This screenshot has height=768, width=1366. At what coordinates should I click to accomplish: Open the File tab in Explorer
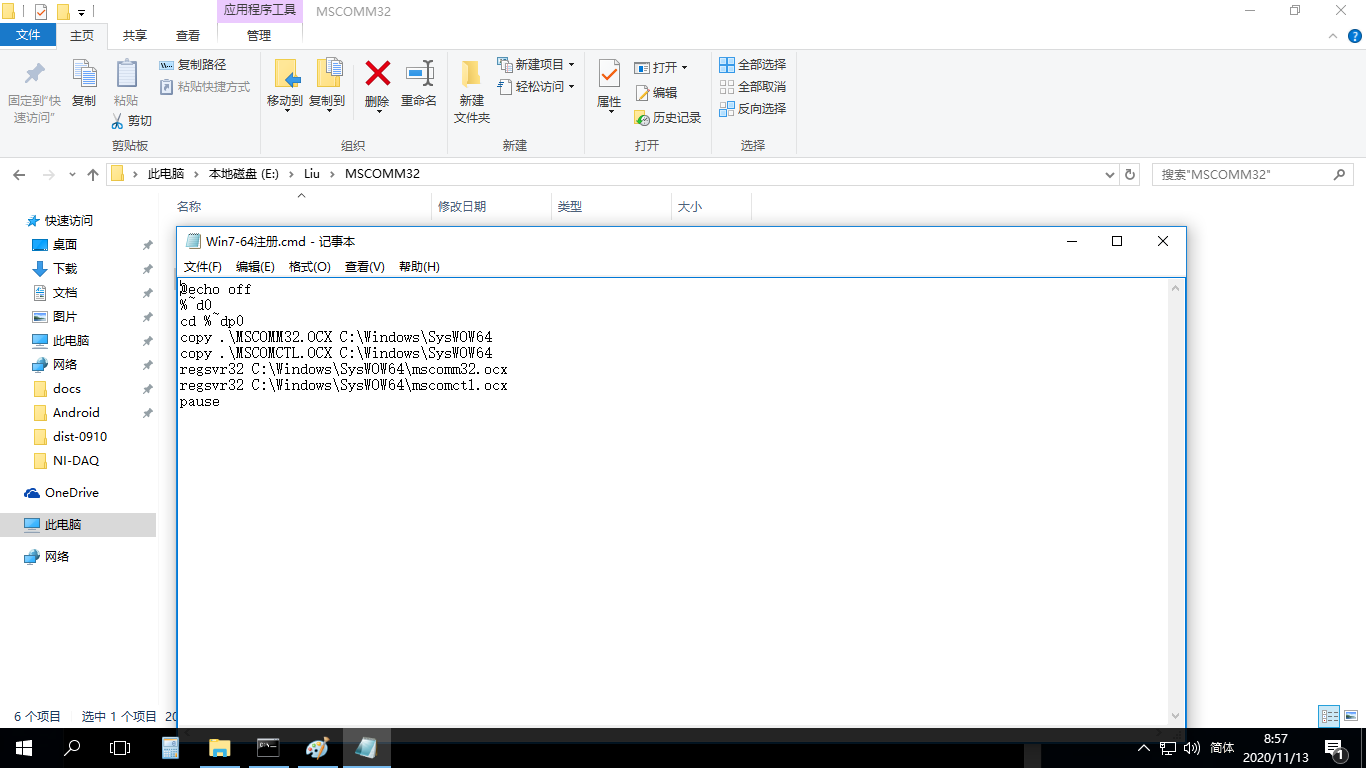click(28, 35)
